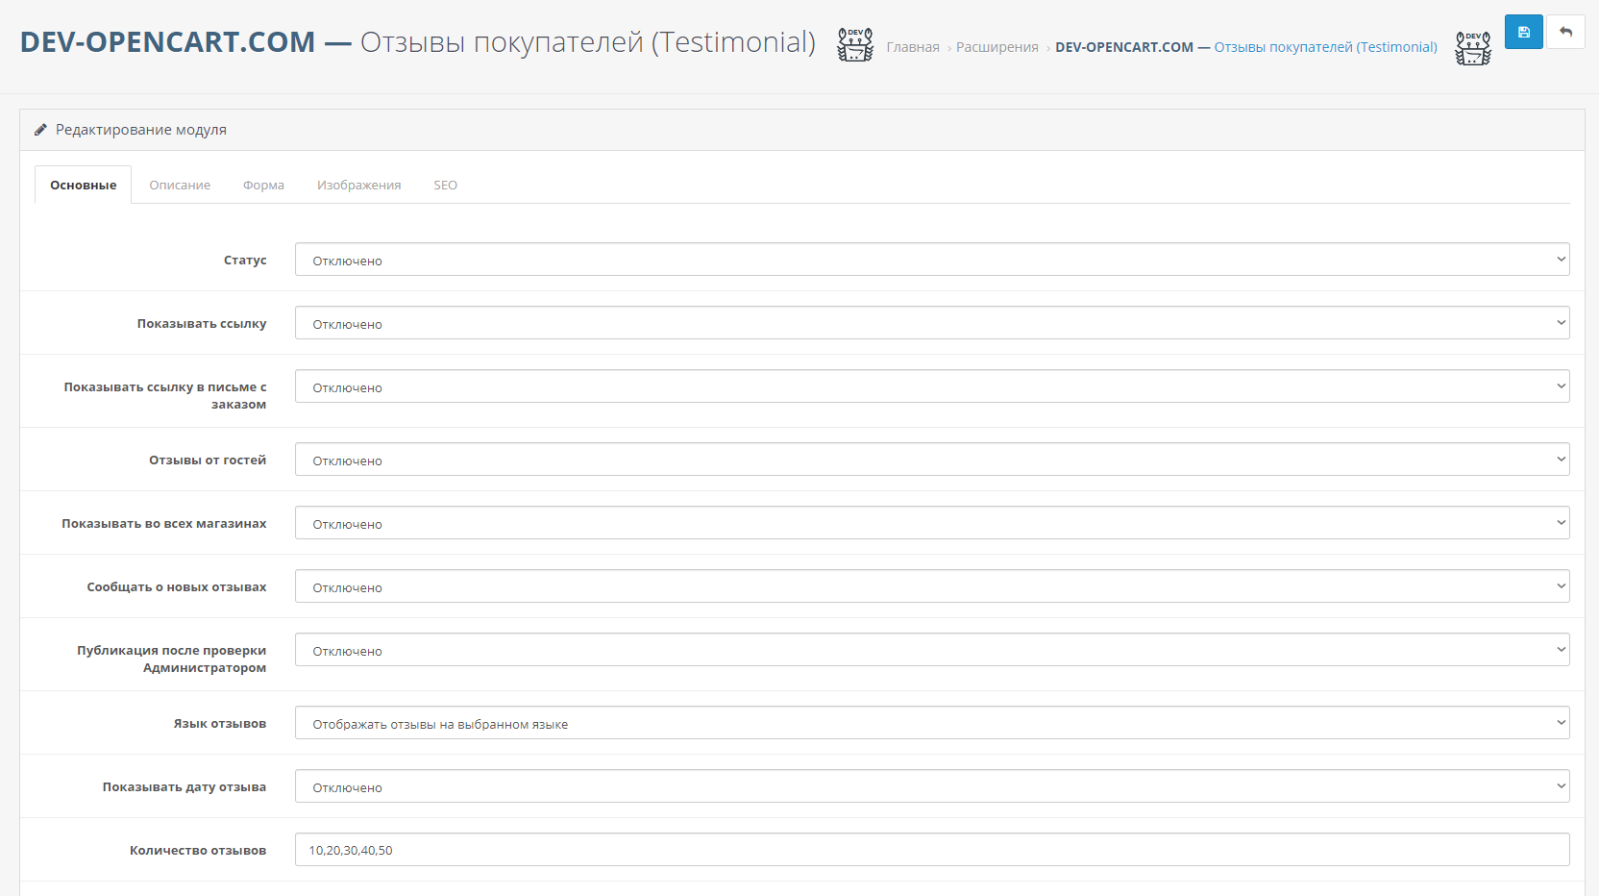Click the page title Отзывы покупателей (Testimonial)
This screenshot has height=896, width=1600.
(588, 42)
